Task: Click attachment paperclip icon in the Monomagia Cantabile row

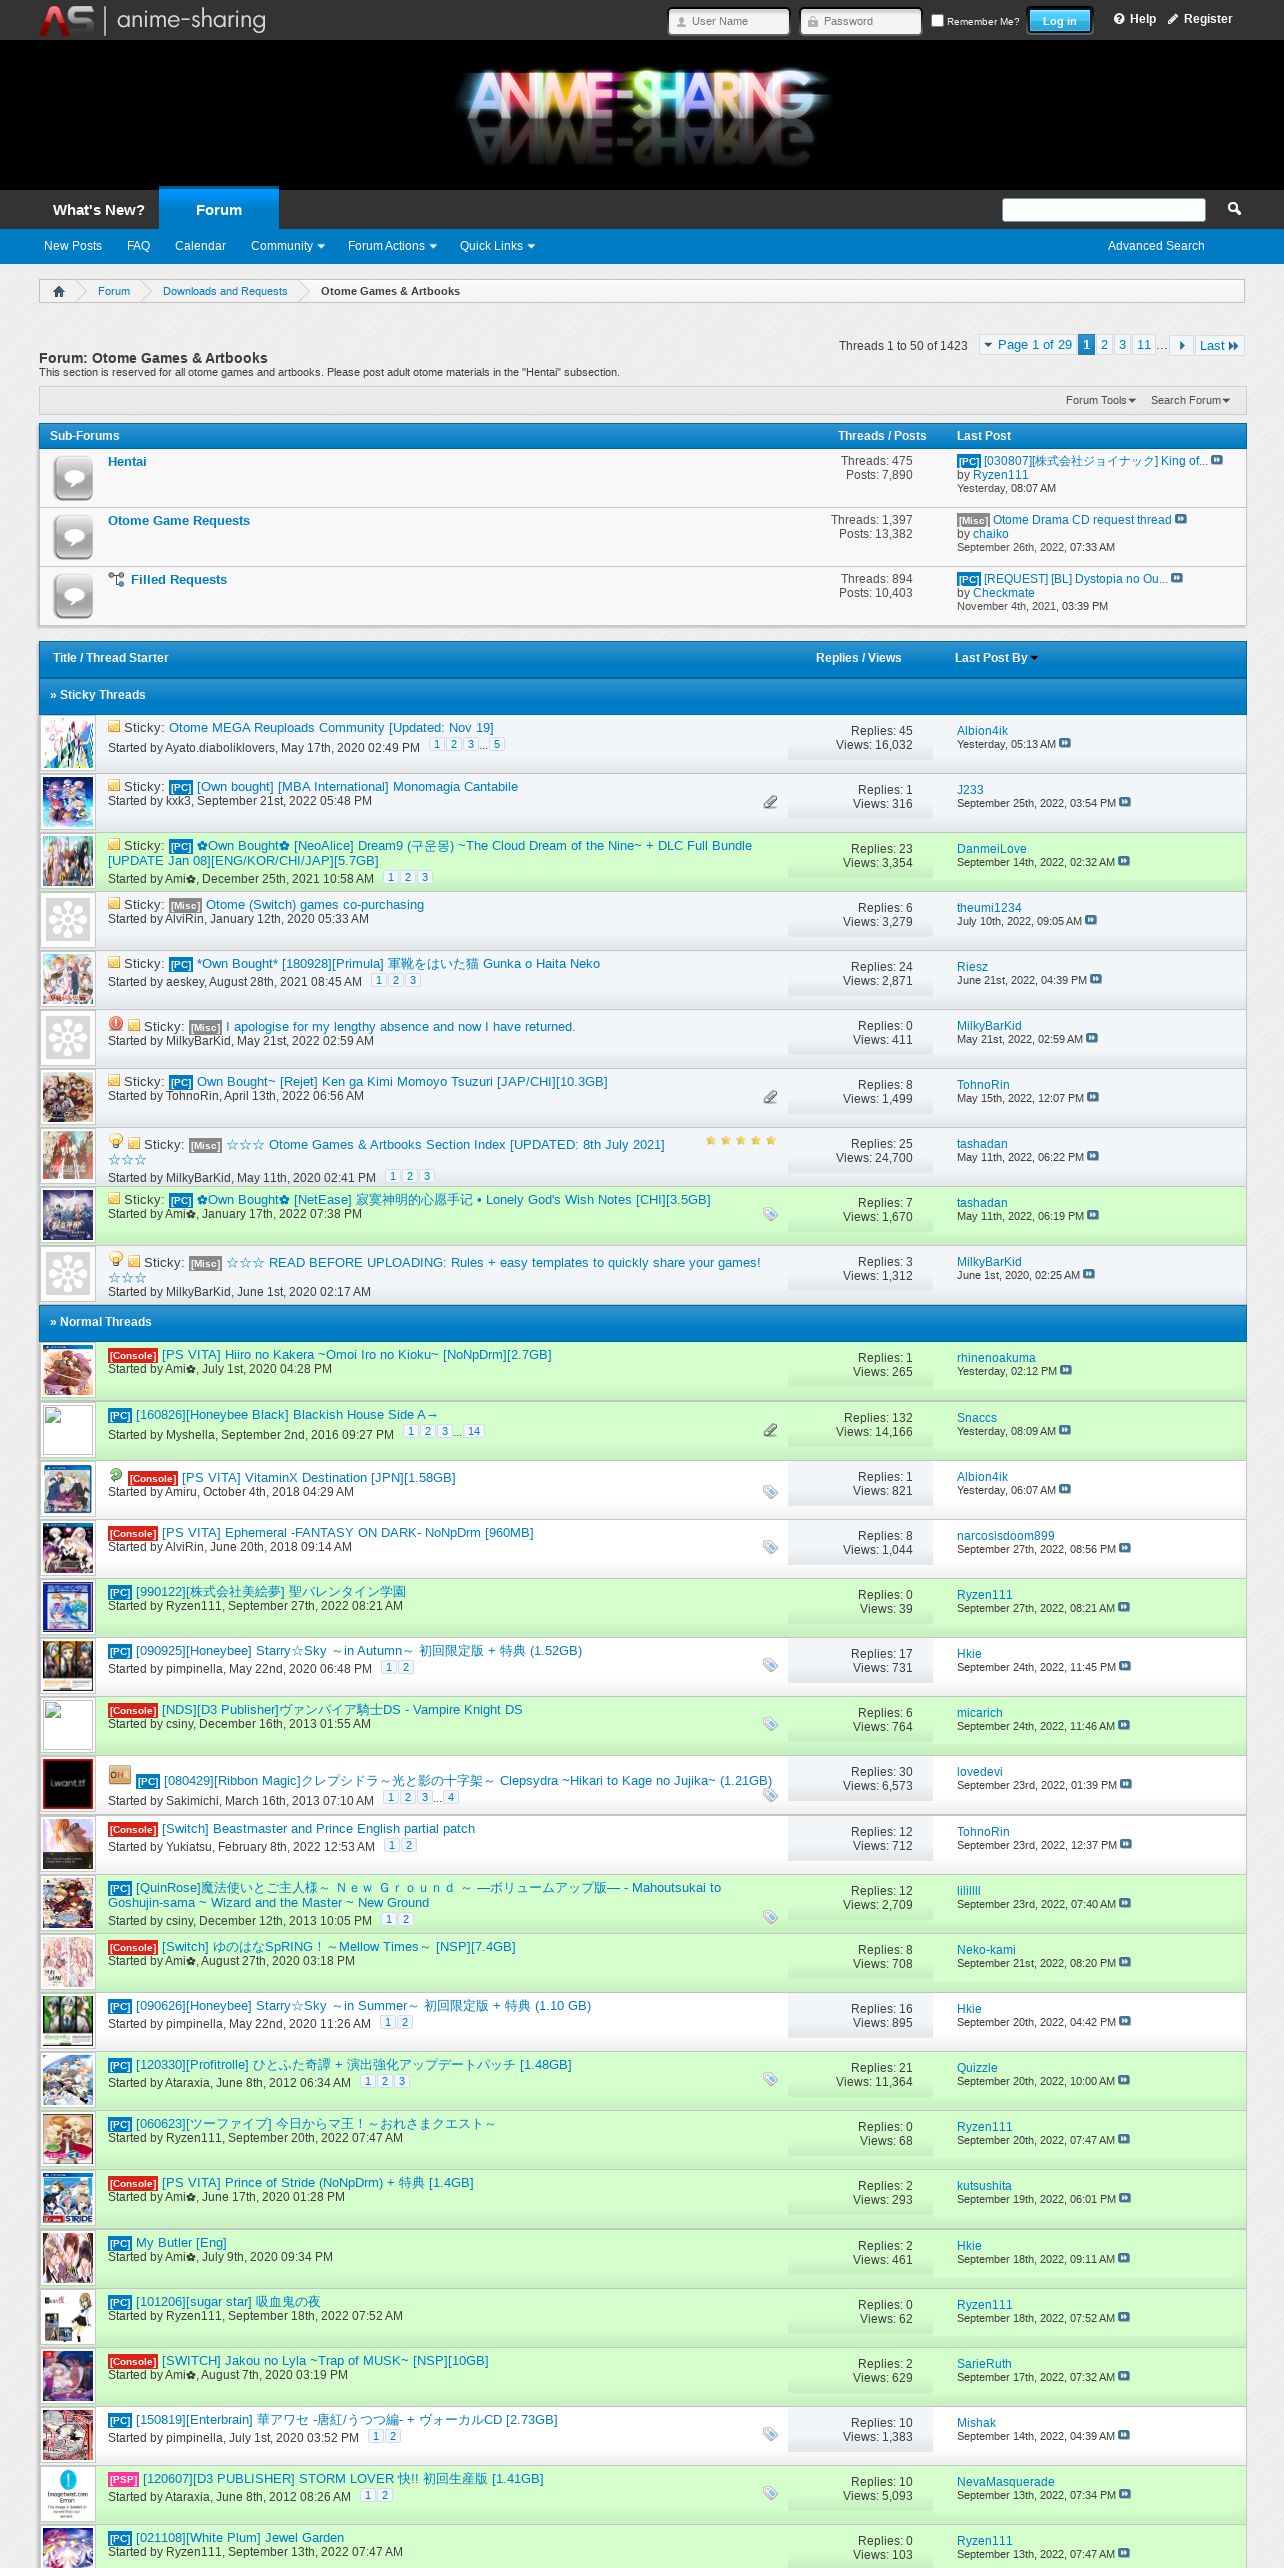Action: pos(770,802)
